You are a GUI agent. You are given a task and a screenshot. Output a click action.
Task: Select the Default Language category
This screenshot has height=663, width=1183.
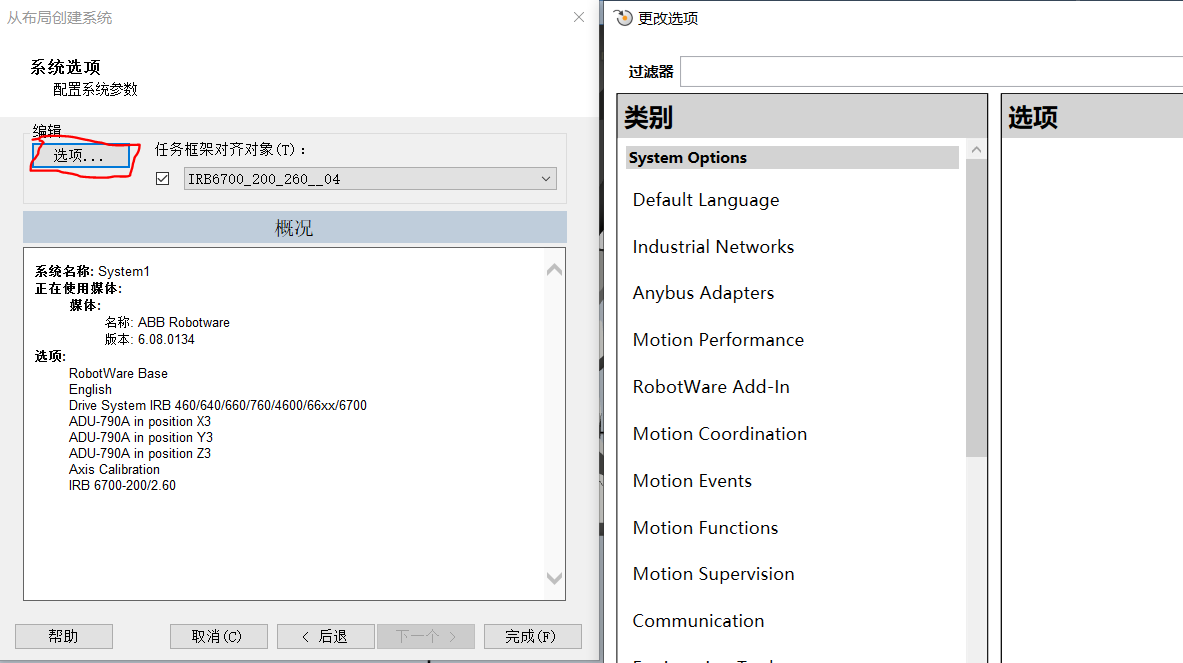click(705, 200)
